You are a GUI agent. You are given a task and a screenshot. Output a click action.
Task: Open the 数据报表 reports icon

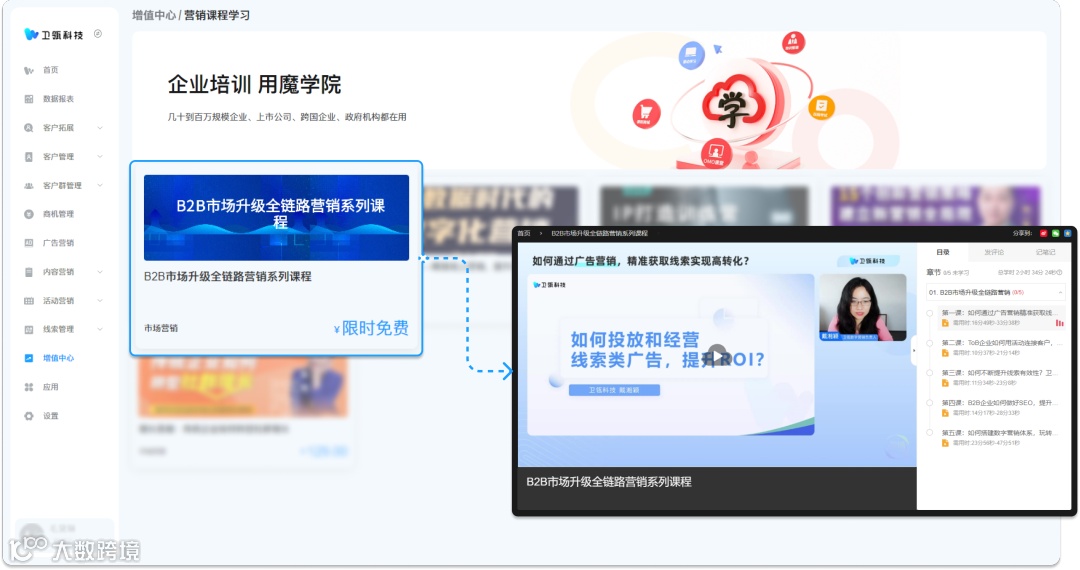(29, 99)
